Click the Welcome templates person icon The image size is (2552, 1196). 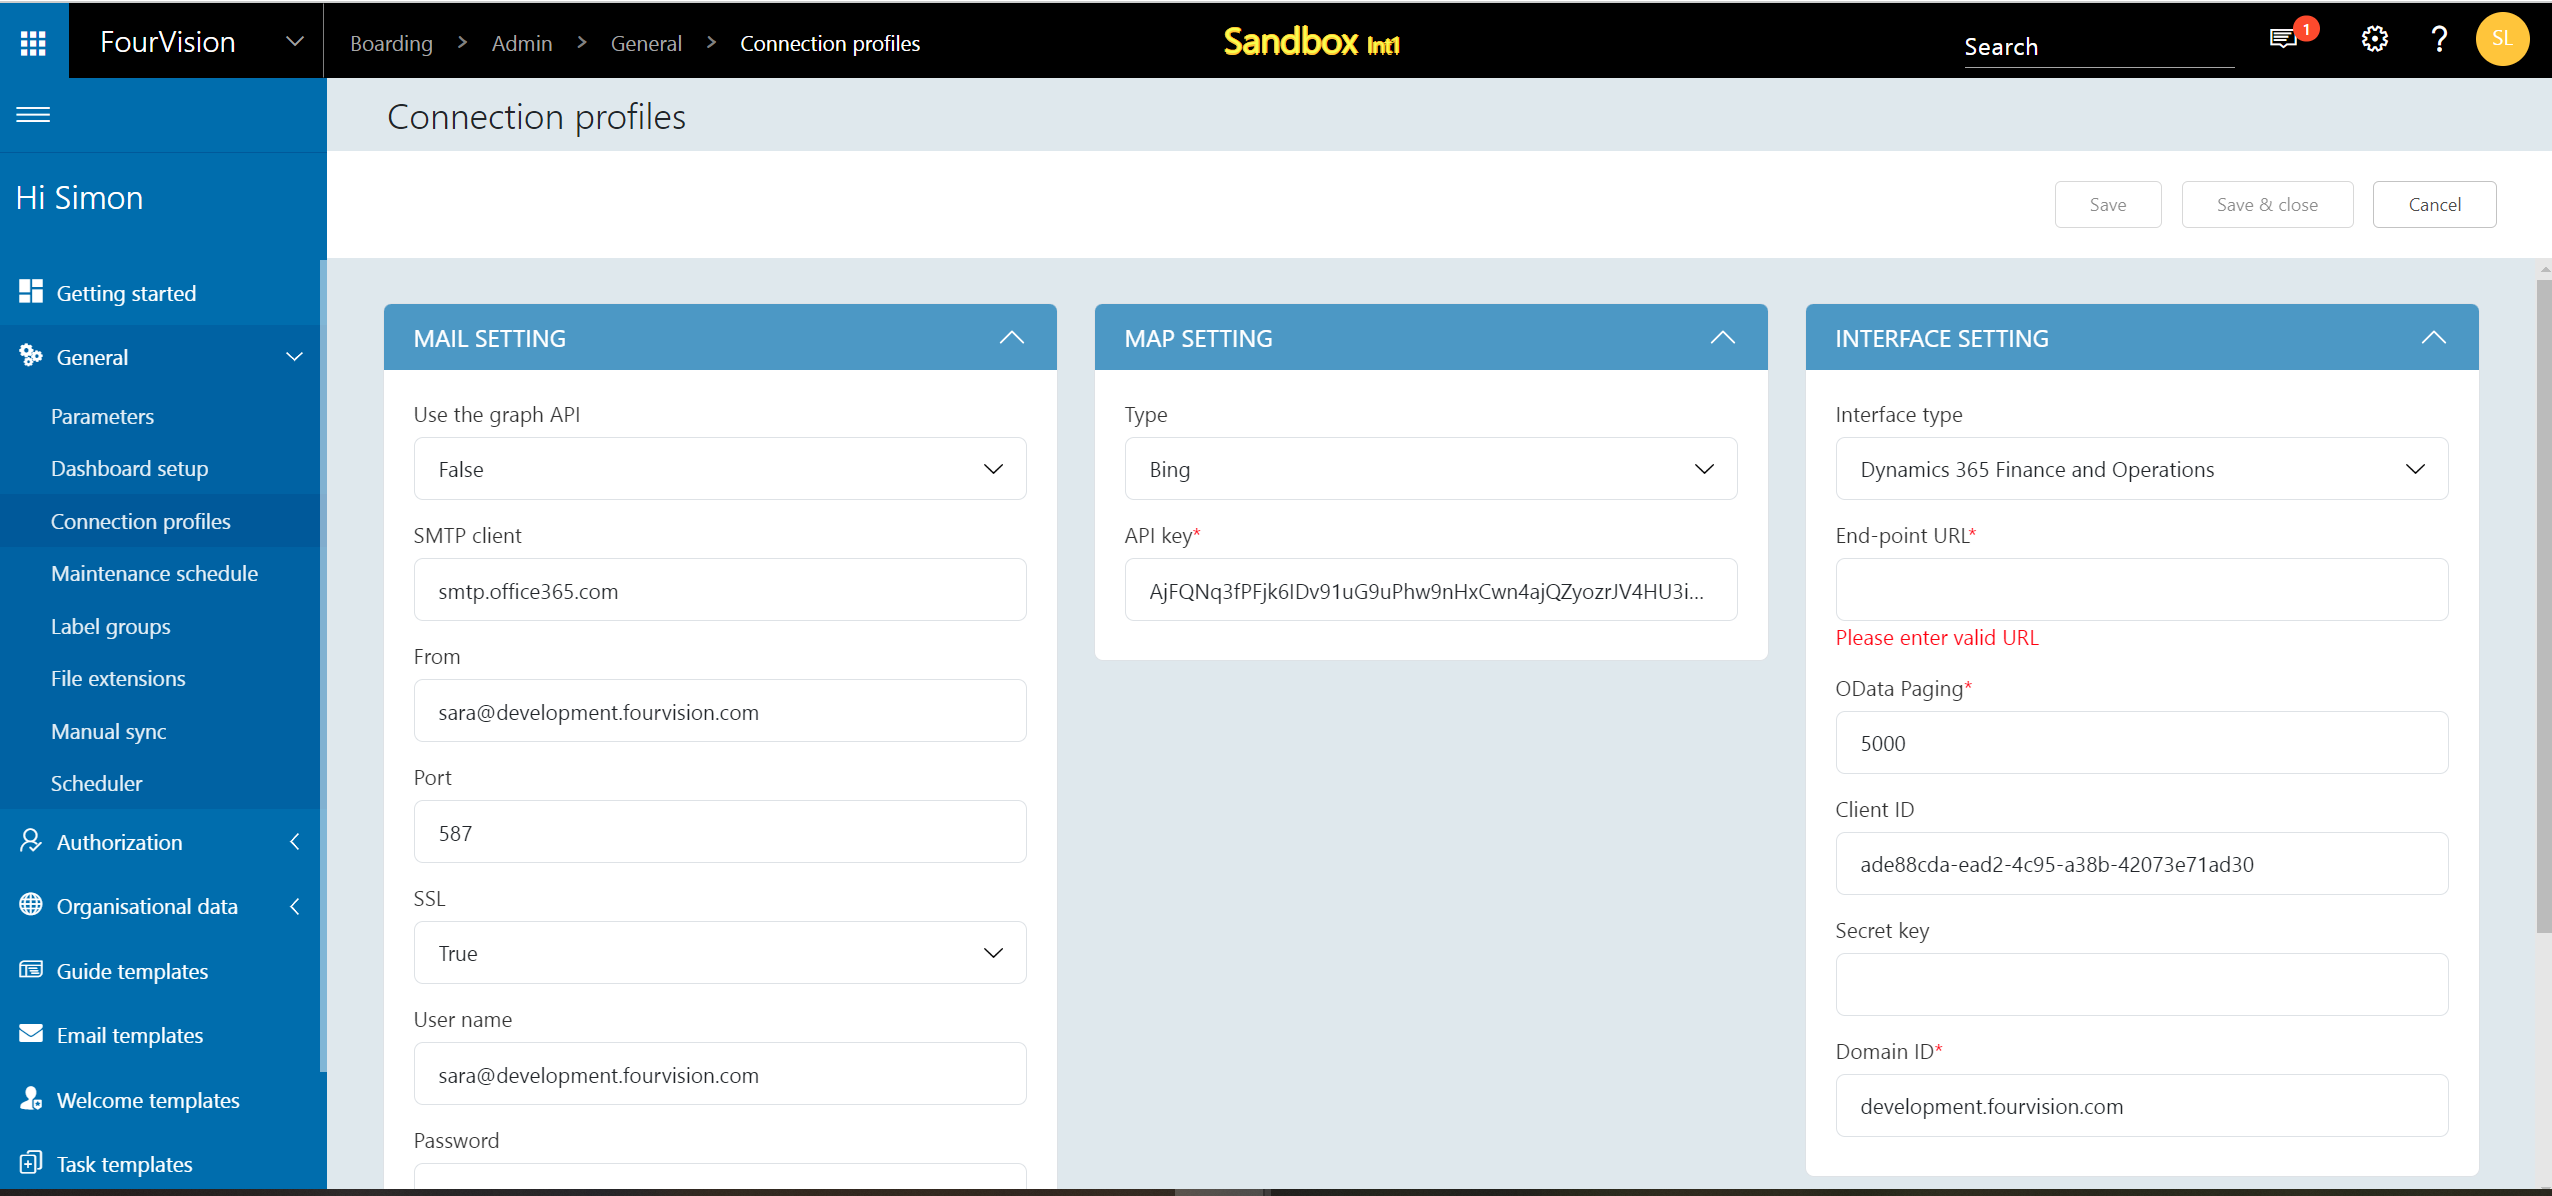pos(31,1098)
